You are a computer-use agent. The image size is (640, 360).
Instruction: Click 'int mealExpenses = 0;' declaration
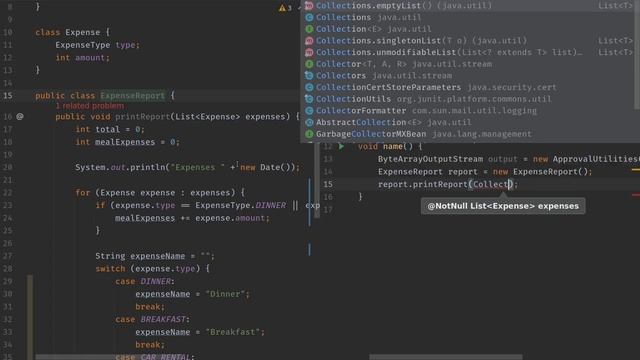click(127, 142)
